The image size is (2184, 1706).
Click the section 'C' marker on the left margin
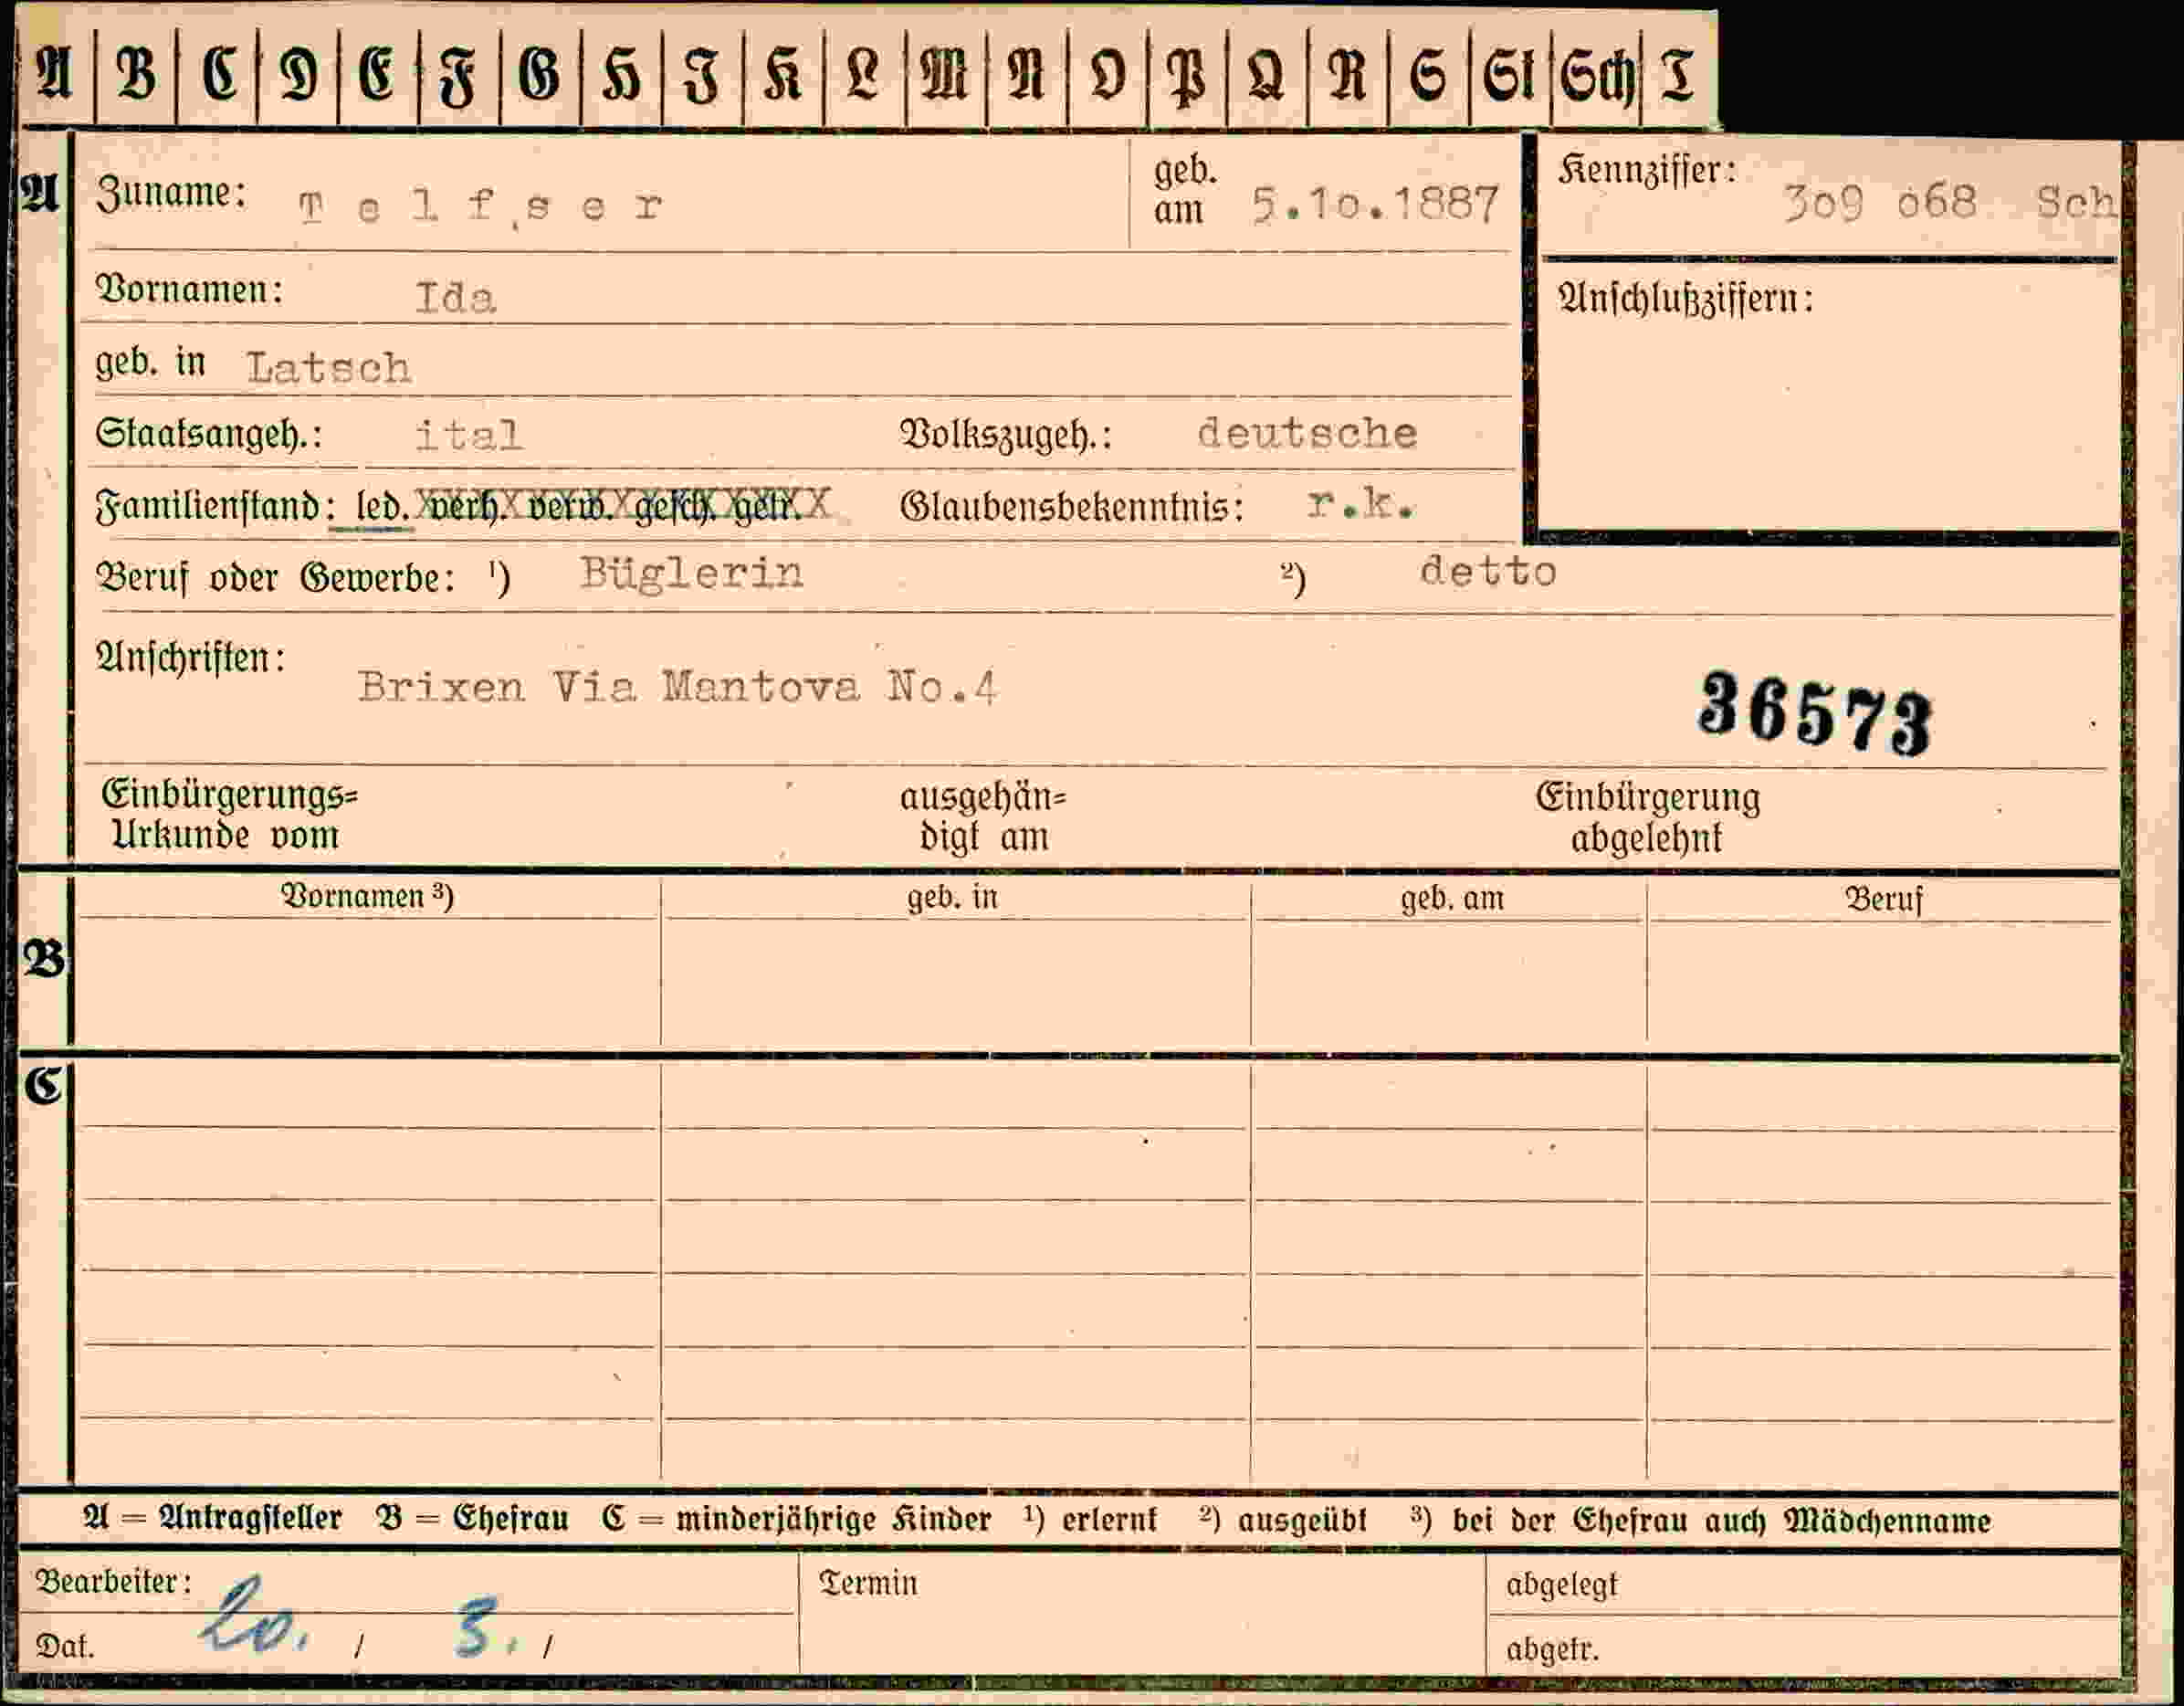pos(44,1085)
